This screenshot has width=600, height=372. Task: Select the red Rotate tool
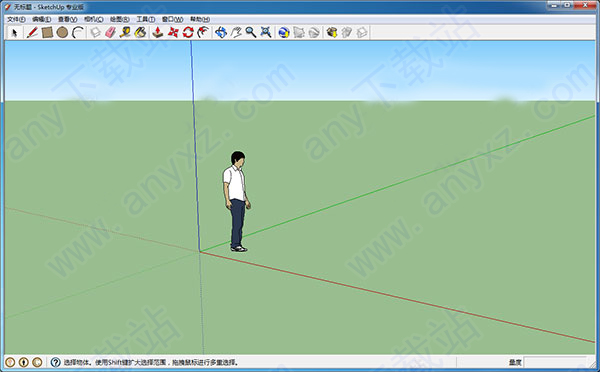pos(188,33)
